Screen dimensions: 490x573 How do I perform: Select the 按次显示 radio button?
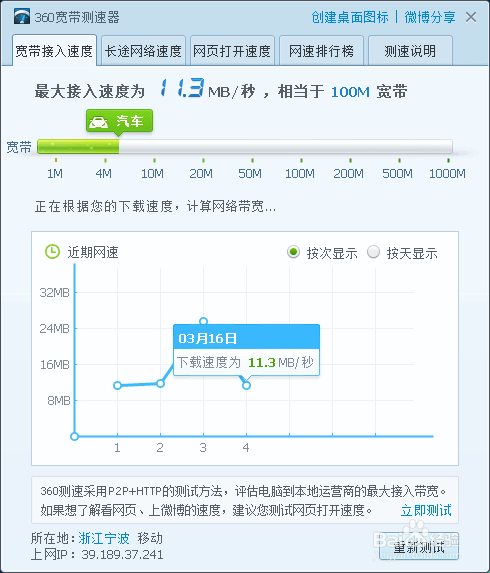[x=293, y=252]
